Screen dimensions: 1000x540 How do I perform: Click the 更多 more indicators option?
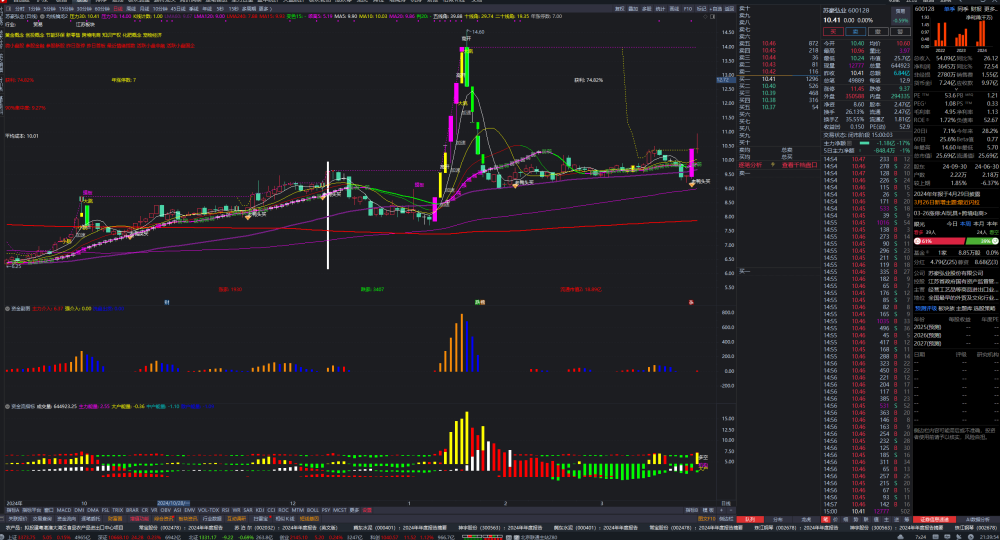click(355, 510)
